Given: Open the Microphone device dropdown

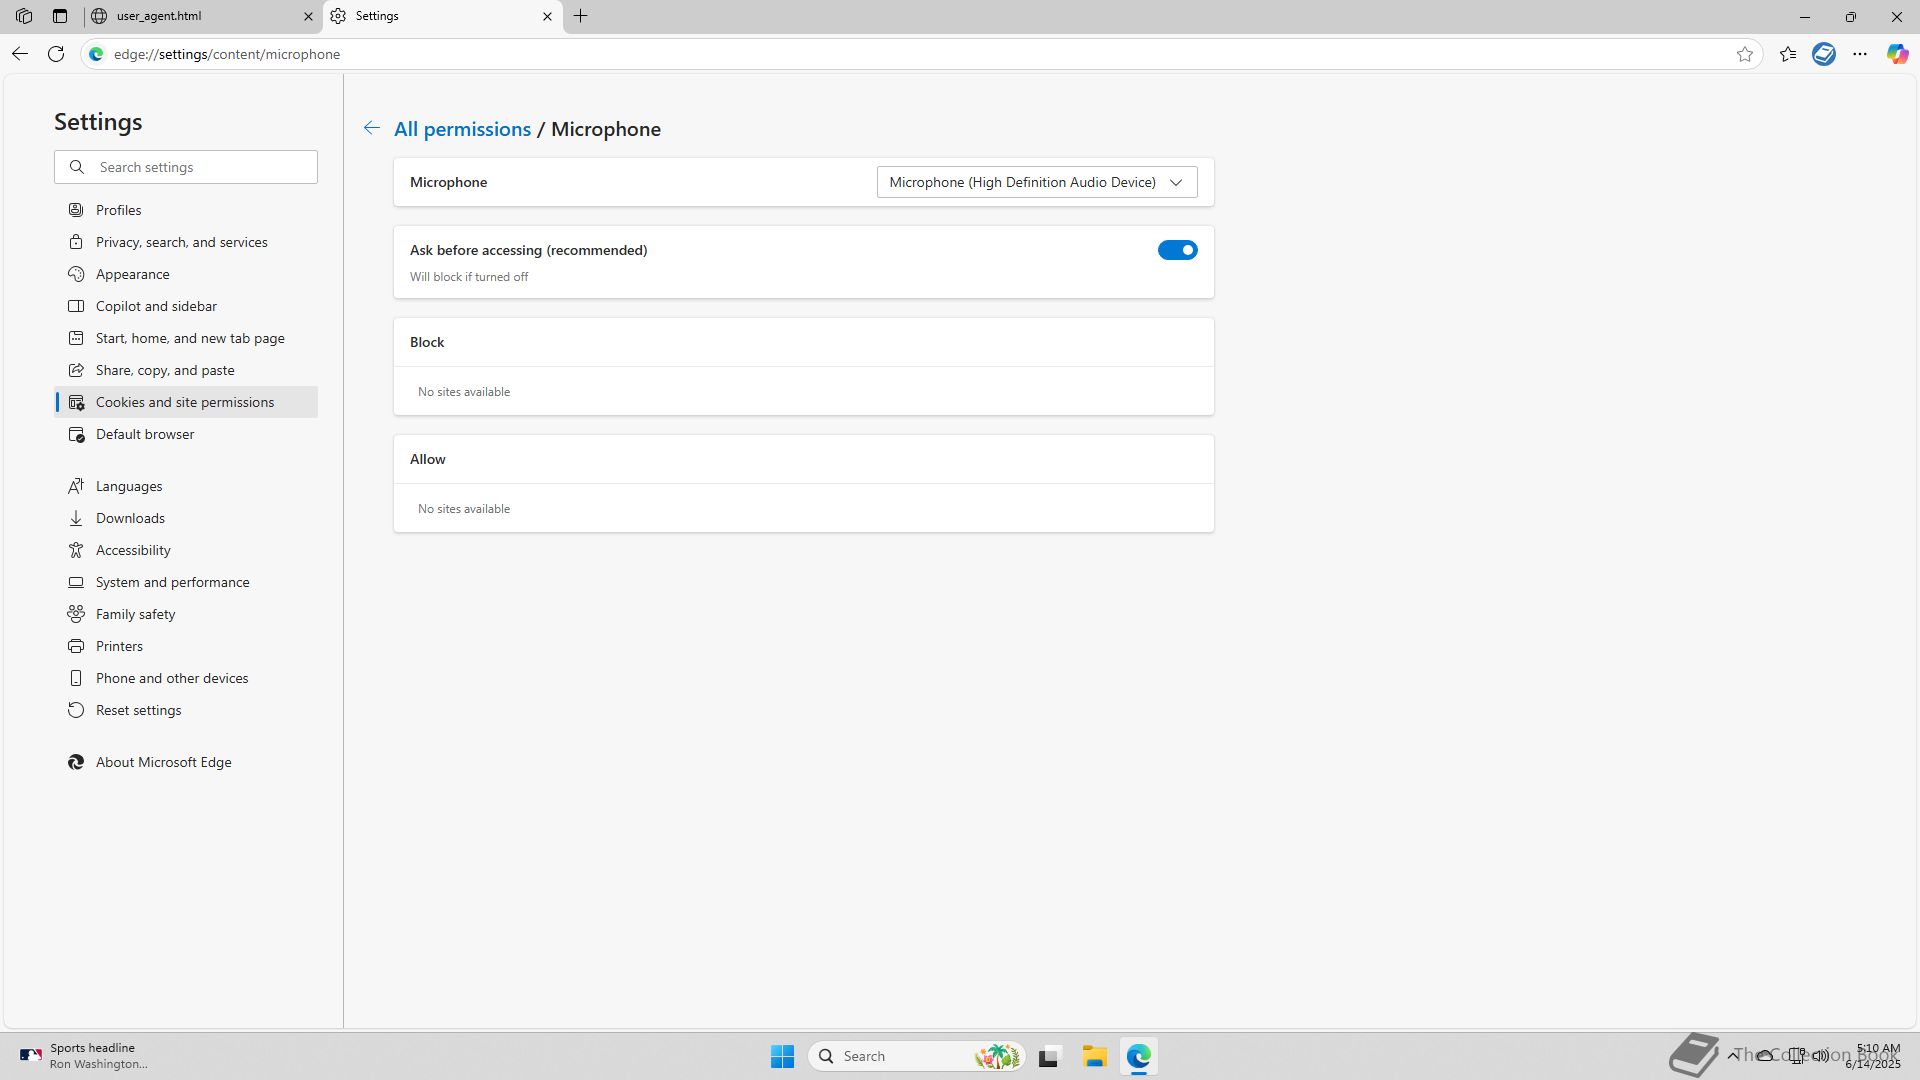Looking at the screenshot, I should [x=1036, y=182].
